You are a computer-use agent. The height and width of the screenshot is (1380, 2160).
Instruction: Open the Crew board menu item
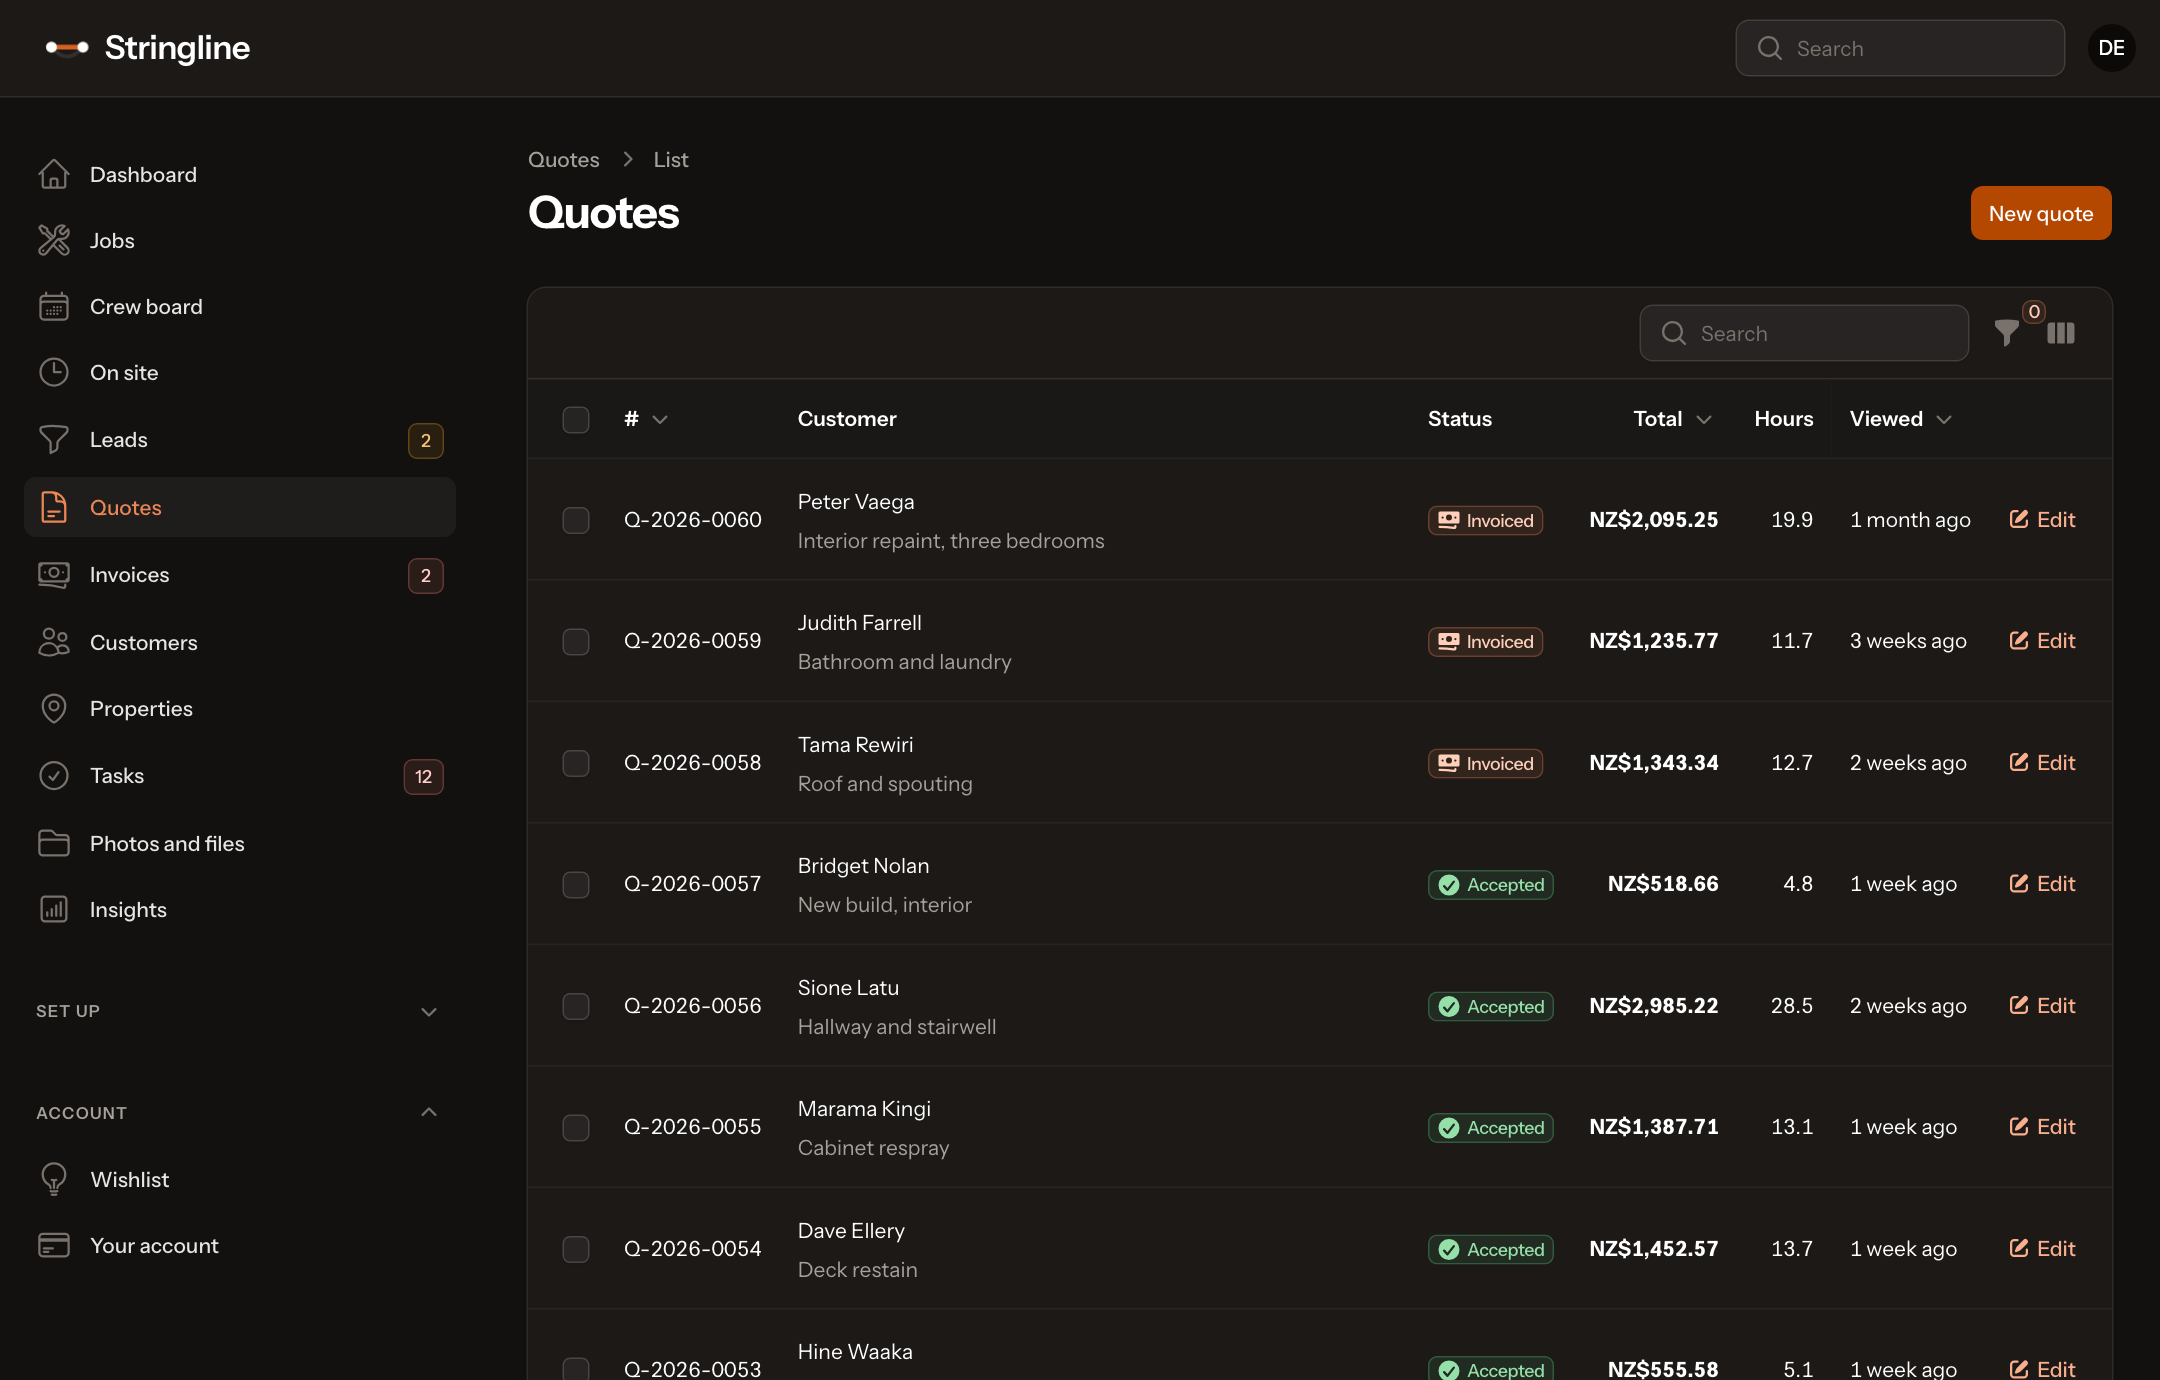click(240, 306)
